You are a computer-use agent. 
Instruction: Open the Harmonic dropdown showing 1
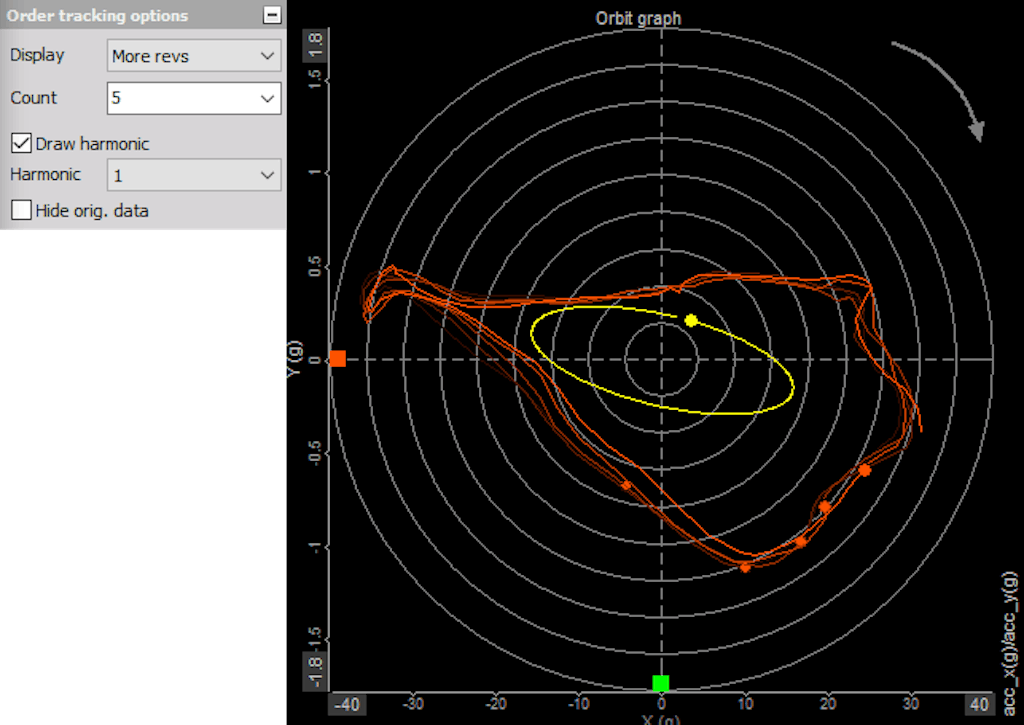[194, 175]
